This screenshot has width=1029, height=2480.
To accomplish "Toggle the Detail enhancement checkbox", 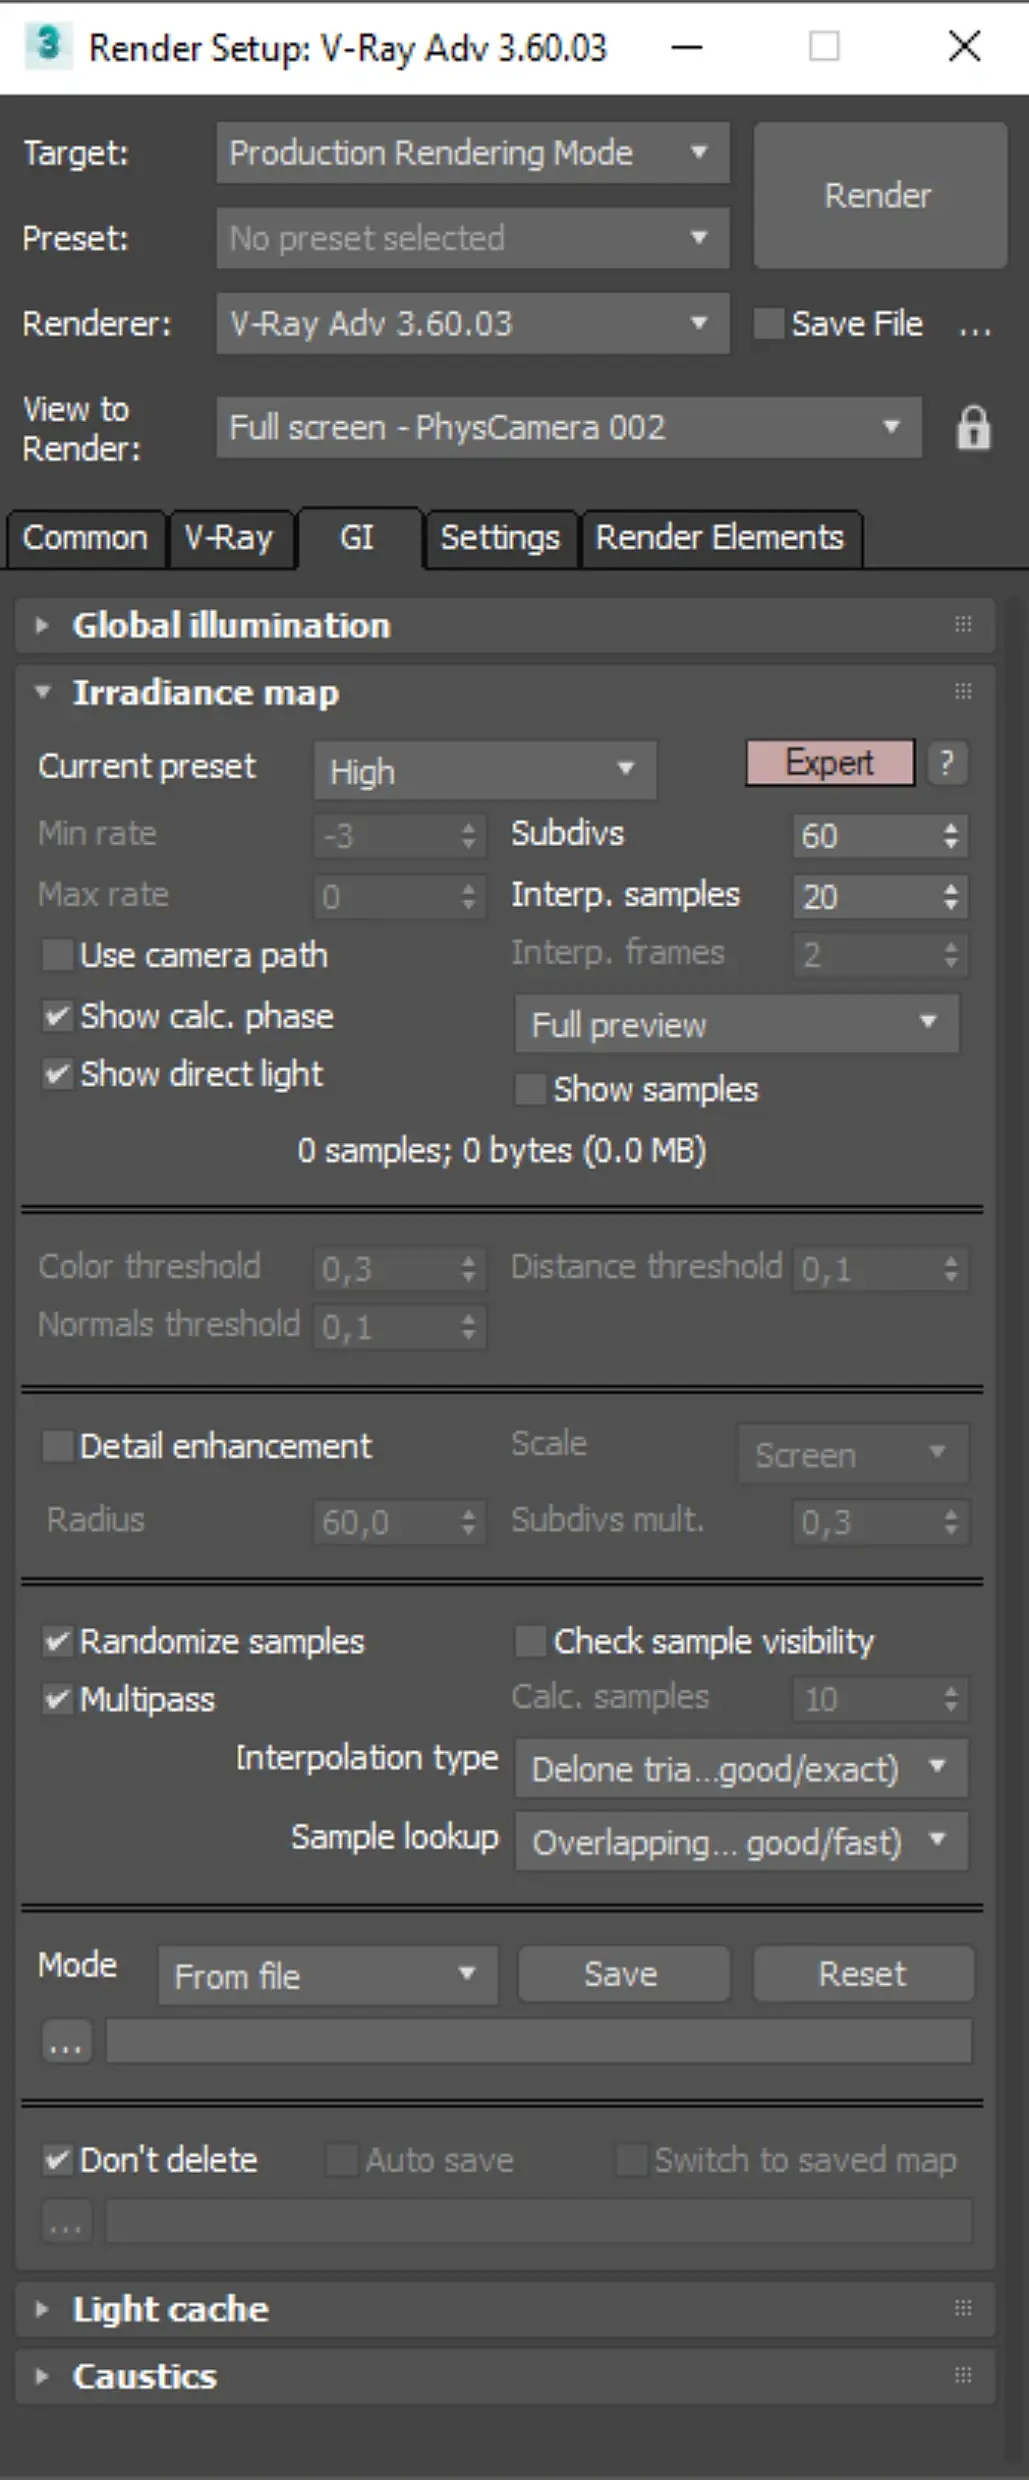I will coord(58,1446).
